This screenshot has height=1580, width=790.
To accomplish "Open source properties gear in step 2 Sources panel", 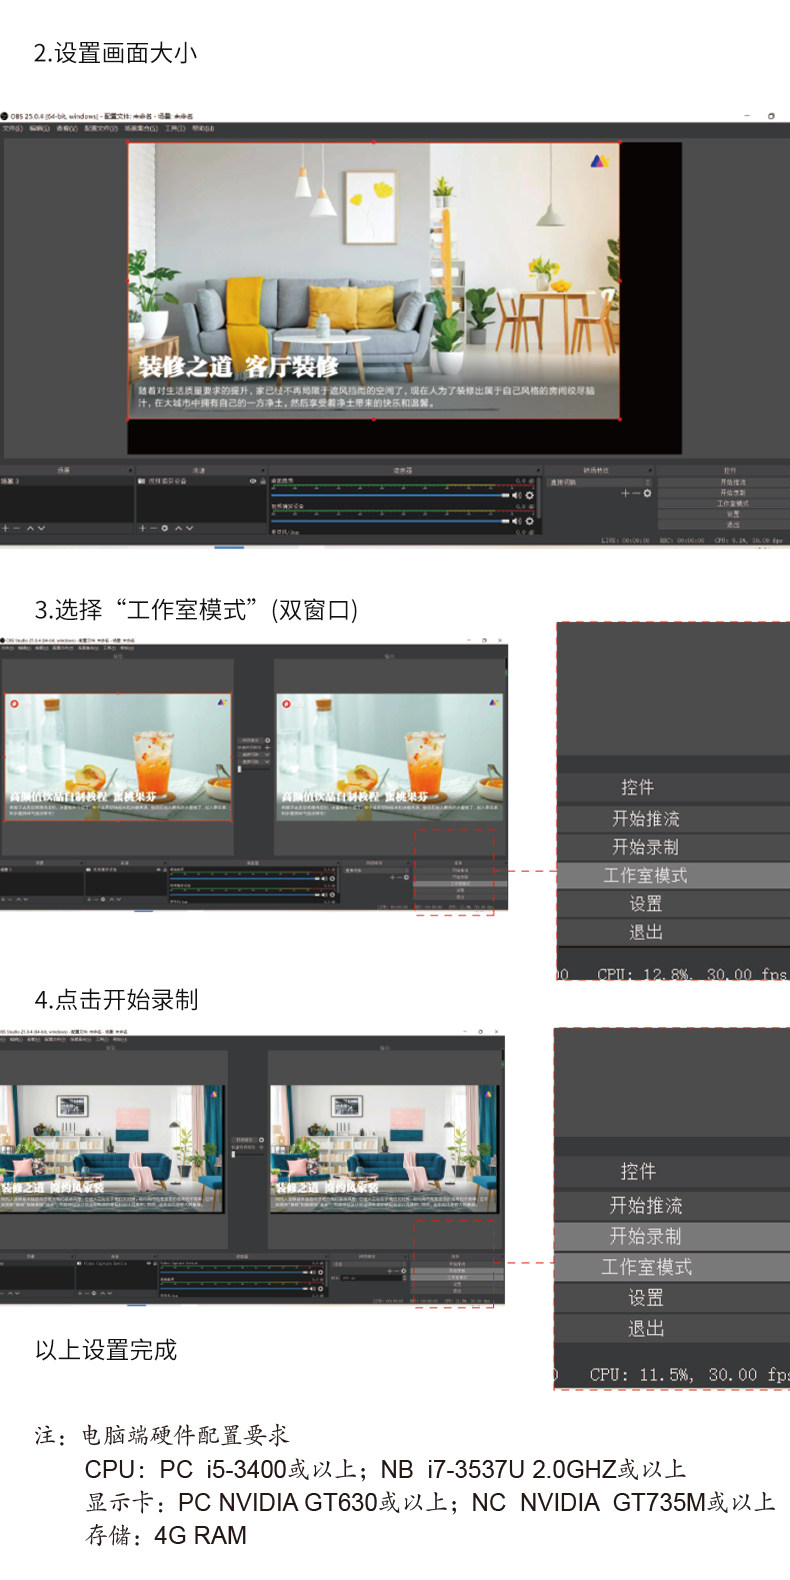I will point(164,528).
